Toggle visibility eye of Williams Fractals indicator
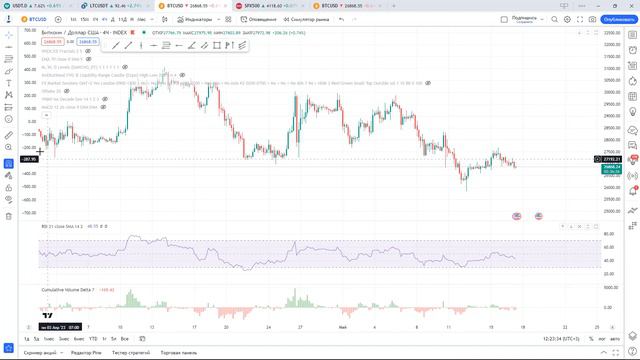 (x=89, y=51)
